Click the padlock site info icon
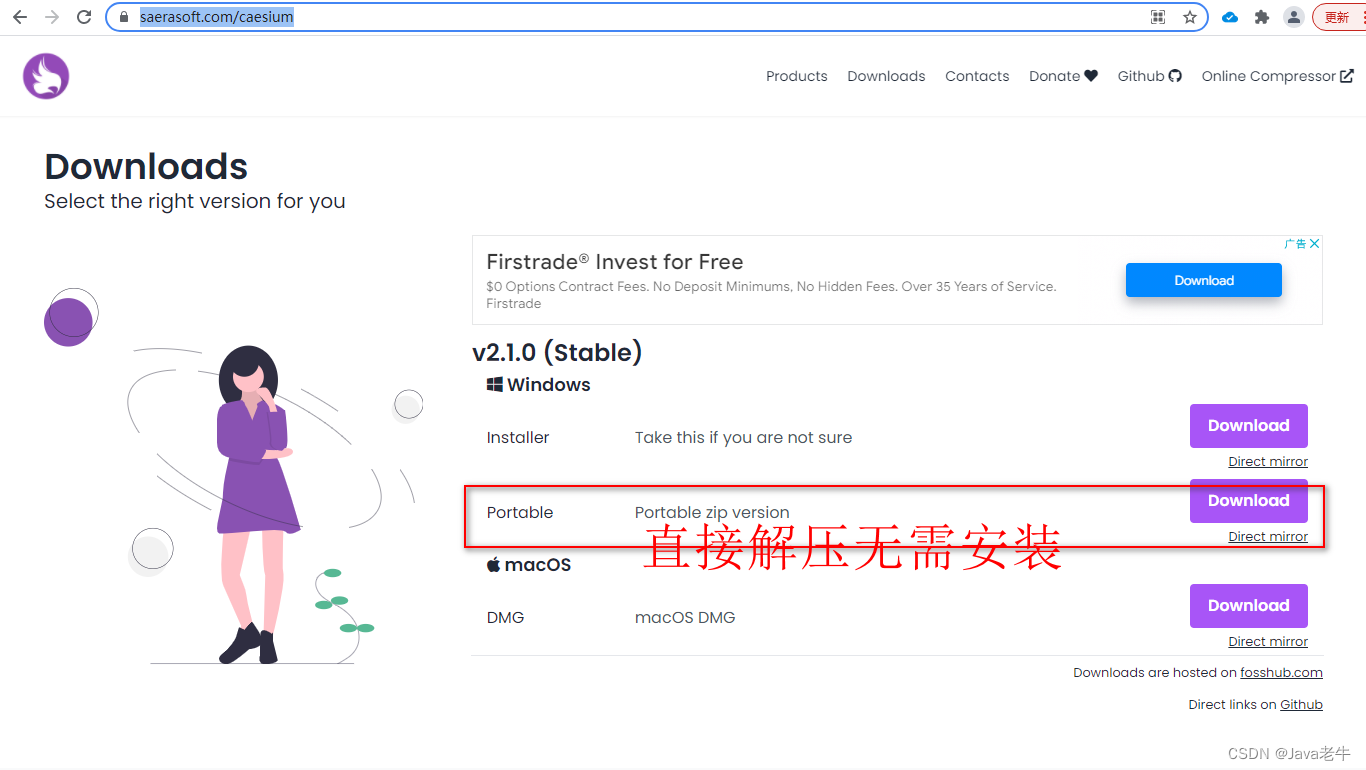 [124, 17]
